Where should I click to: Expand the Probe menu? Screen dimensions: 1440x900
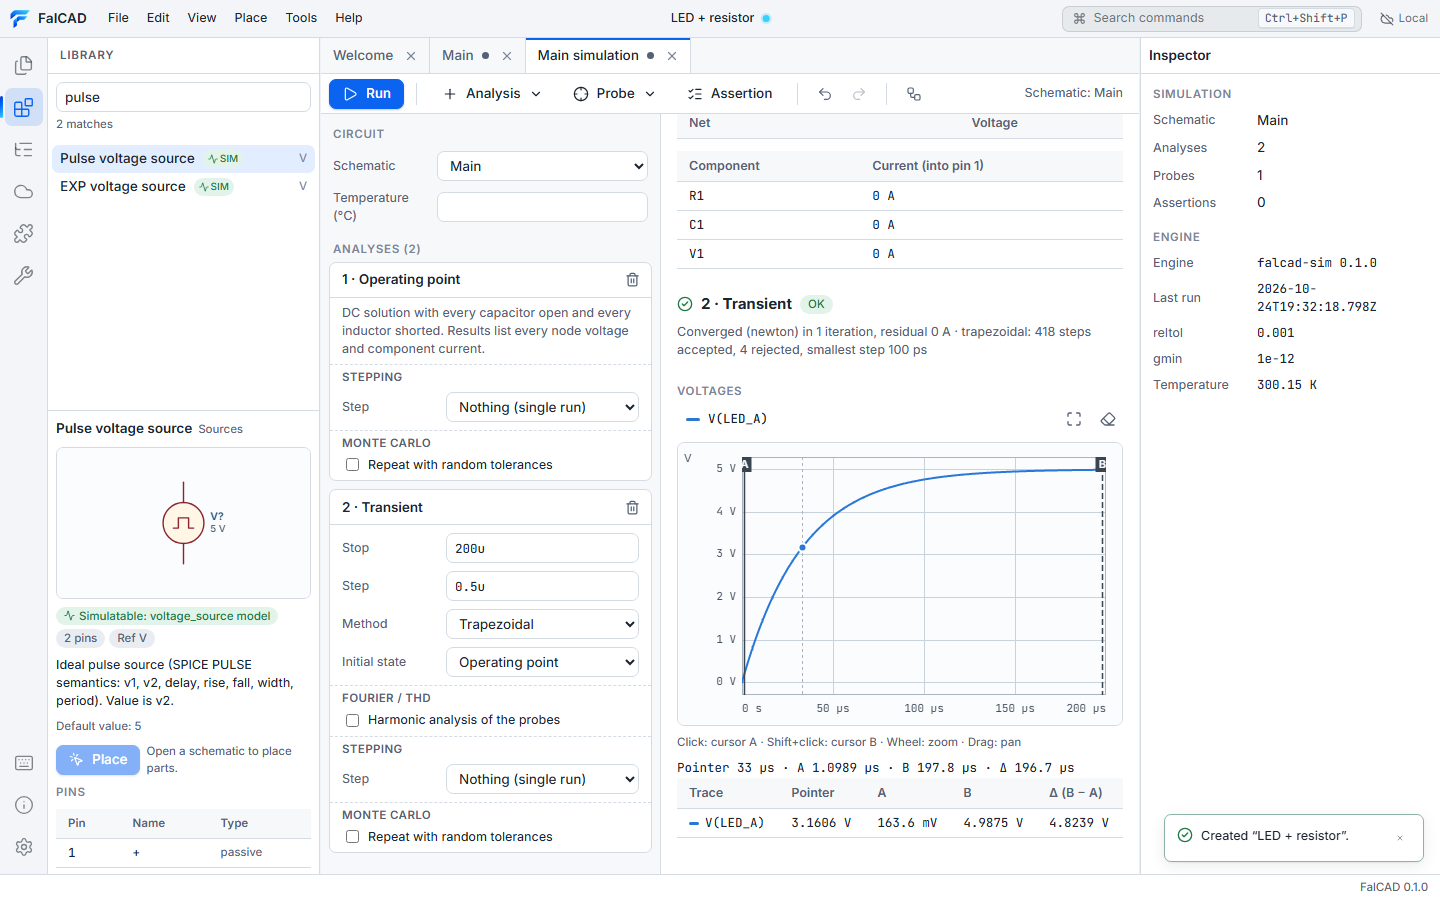pyautogui.click(x=614, y=94)
